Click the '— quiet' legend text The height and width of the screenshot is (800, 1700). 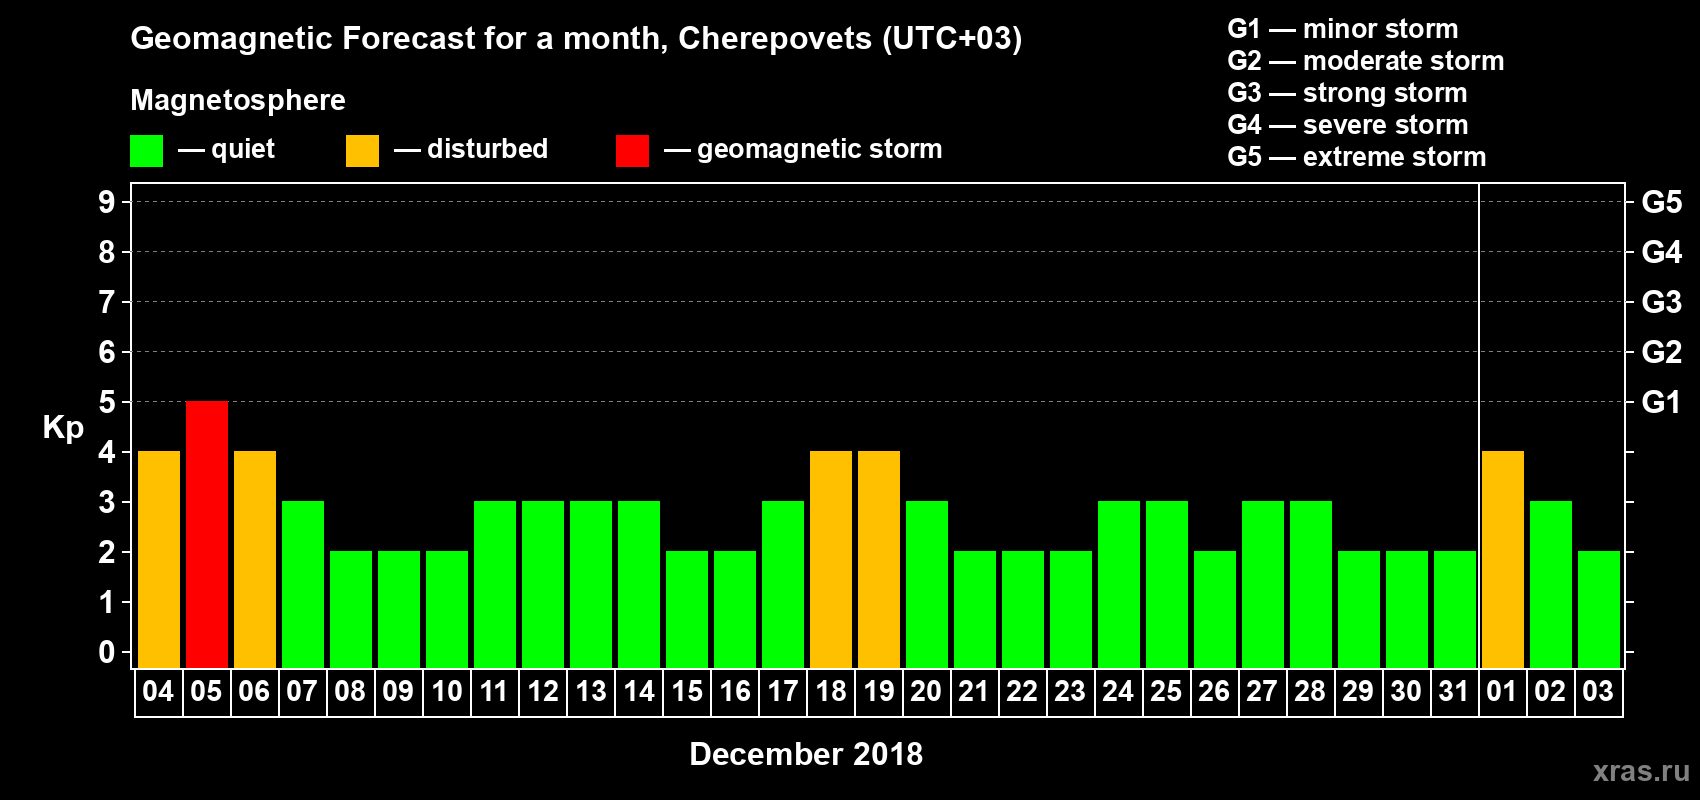(226, 149)
